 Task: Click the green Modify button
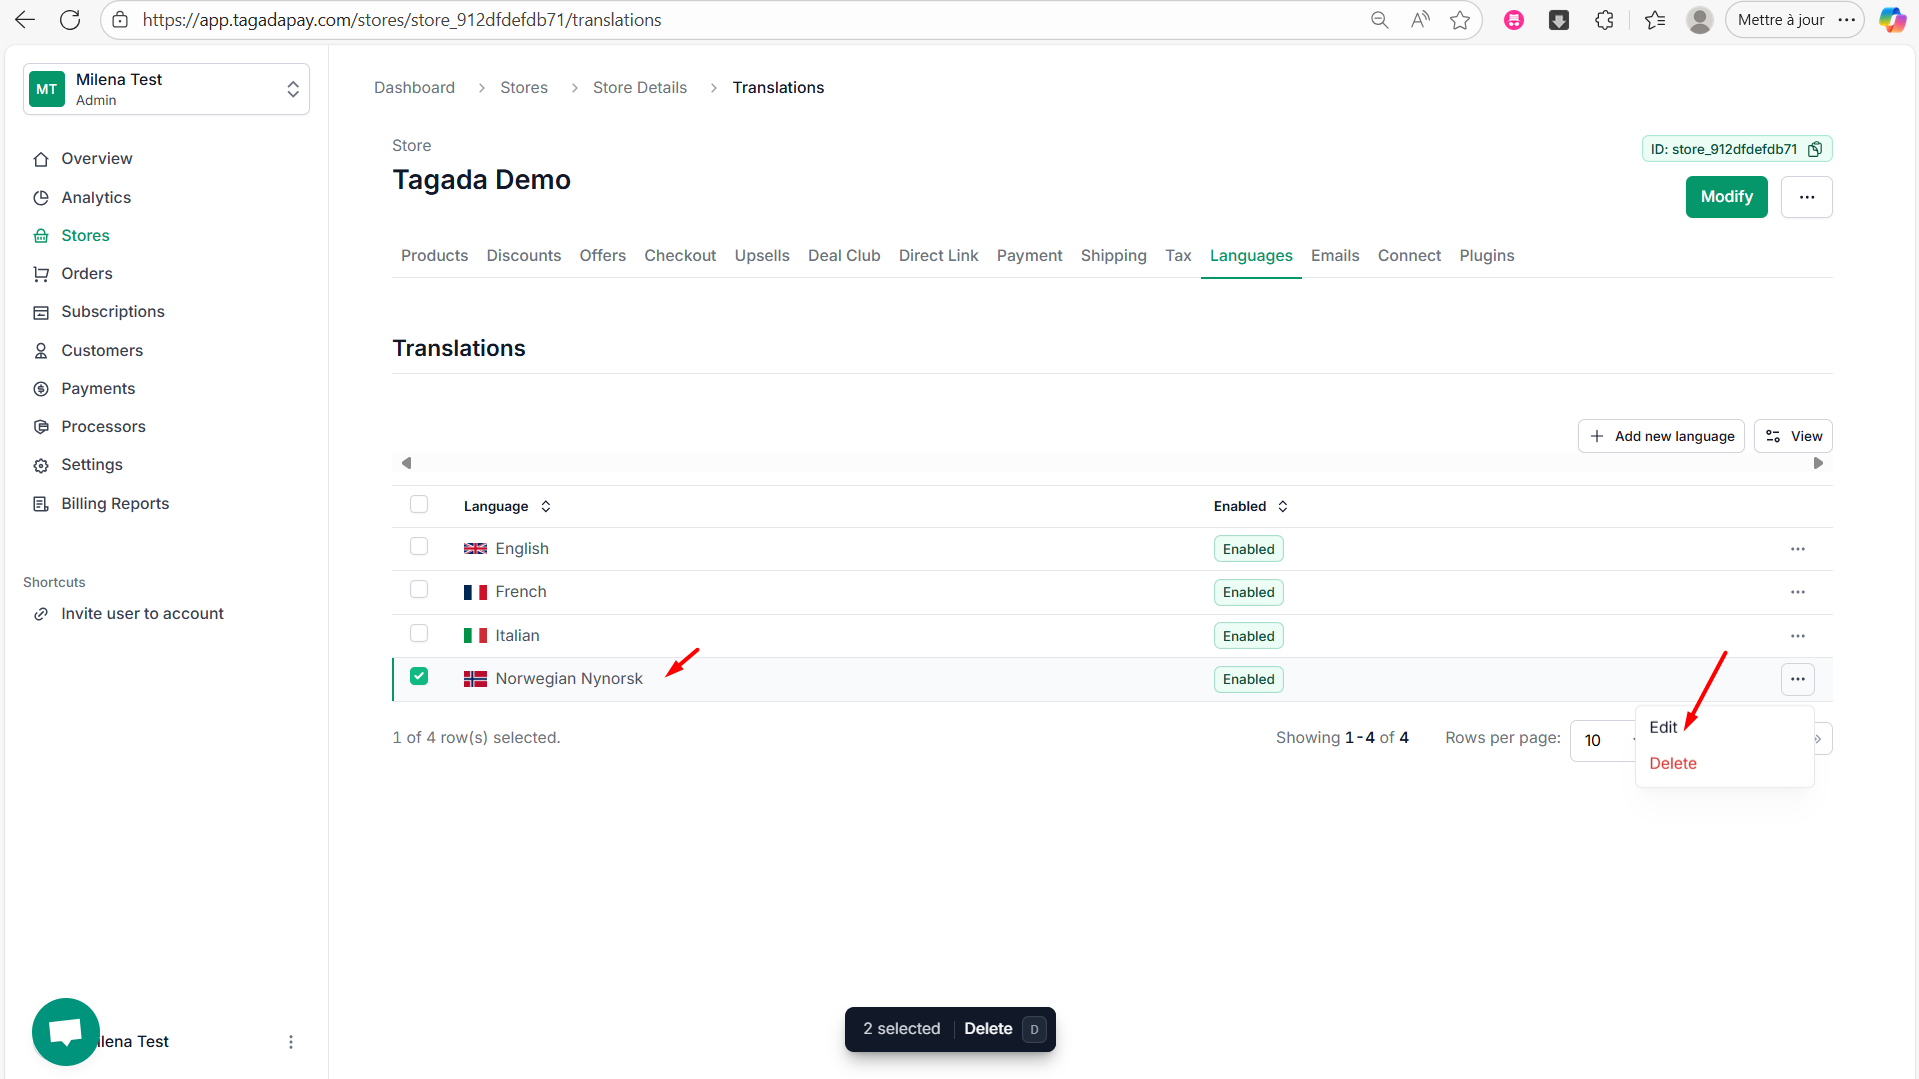(1726, 197)
